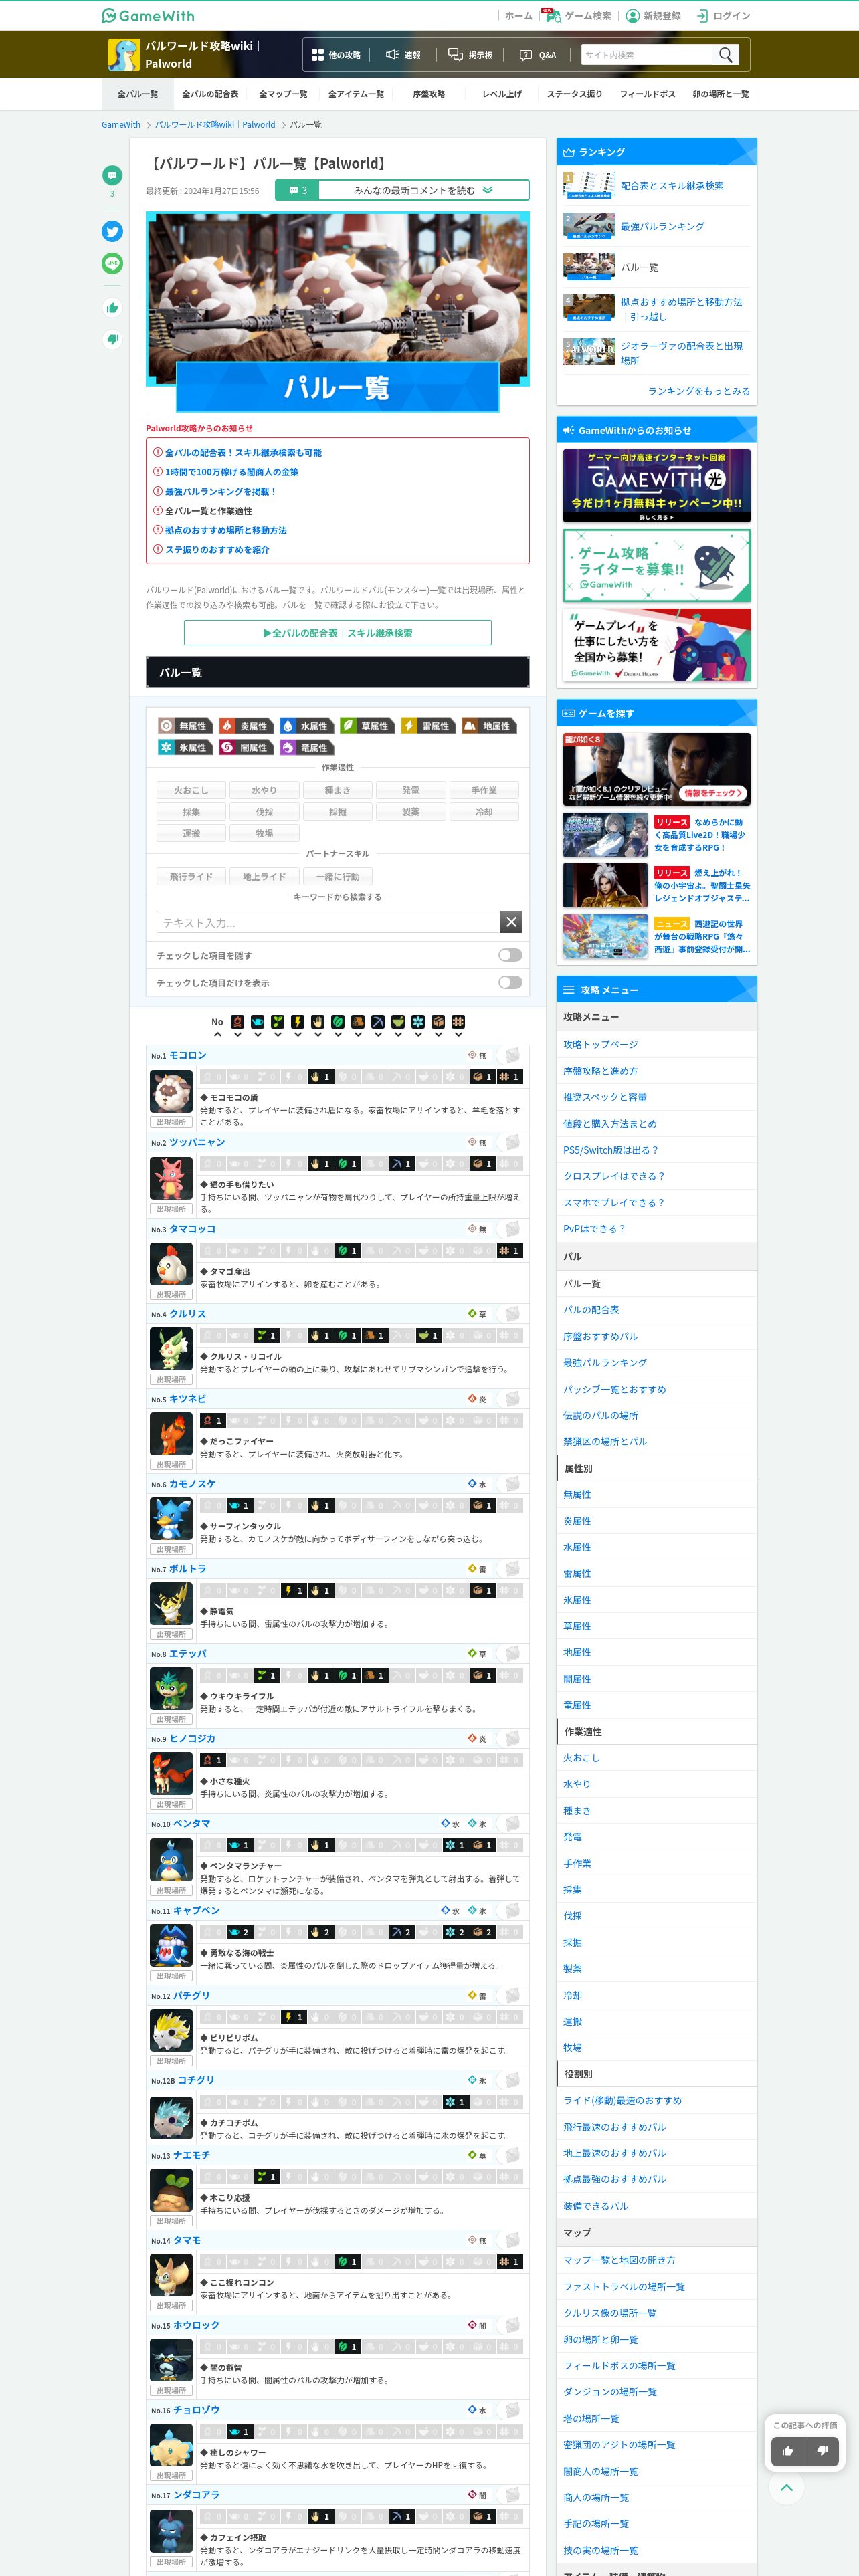Viewport: 859px width, 2576px height.
Task: Open the 新規登録 sign-up link
Action: point(653,16)
